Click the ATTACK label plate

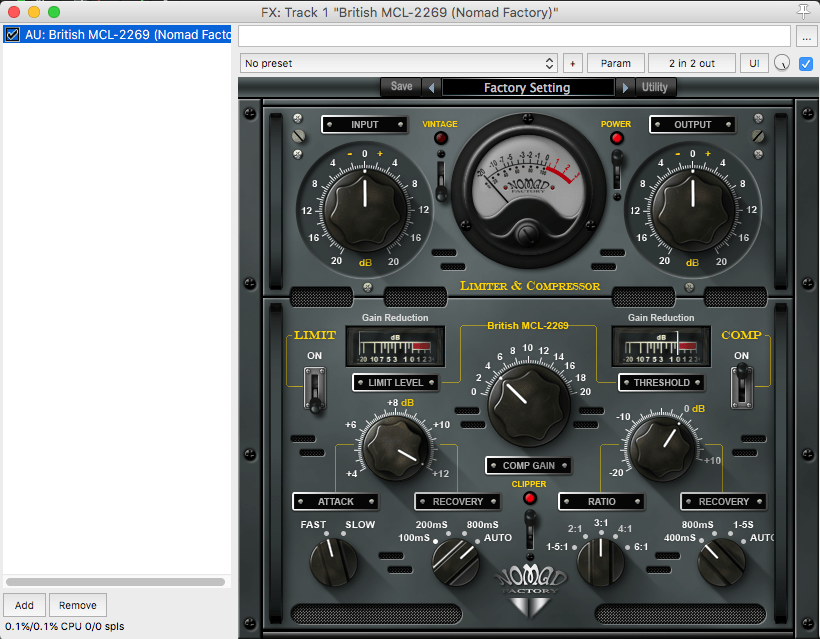click(x=336, y=501)
